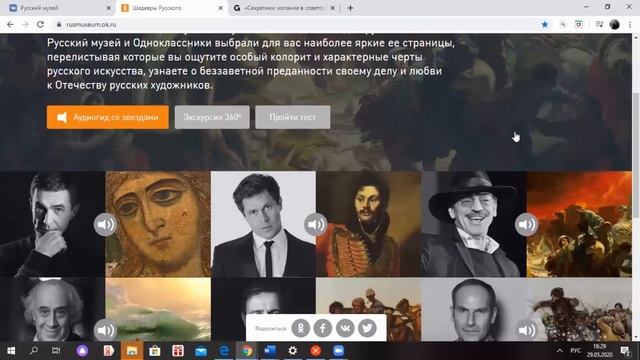This screenshot has height=360, width=640.
Task: Close the Шедевры Русского tab
Action: [221, 8]
